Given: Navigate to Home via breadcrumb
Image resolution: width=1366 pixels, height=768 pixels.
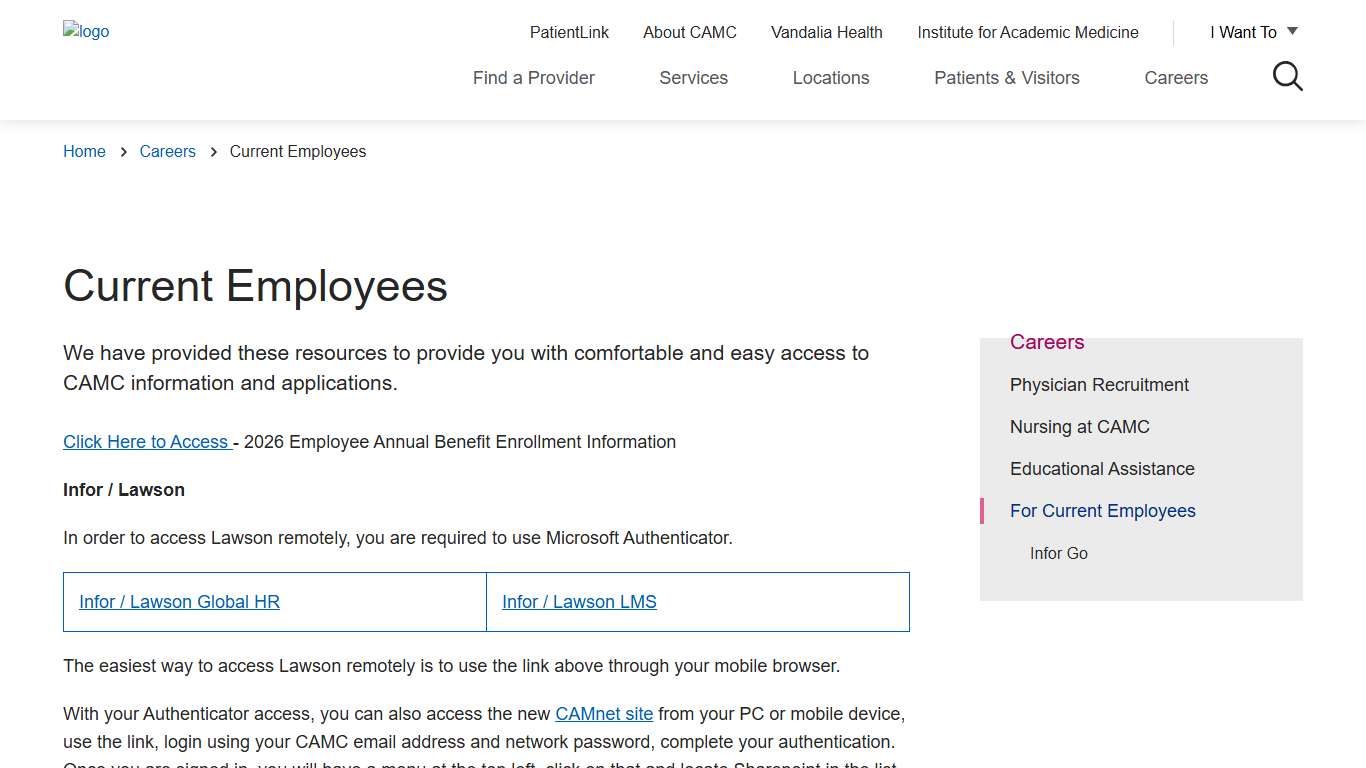Looking at the screenshot, I should click(x=84, y=151).
